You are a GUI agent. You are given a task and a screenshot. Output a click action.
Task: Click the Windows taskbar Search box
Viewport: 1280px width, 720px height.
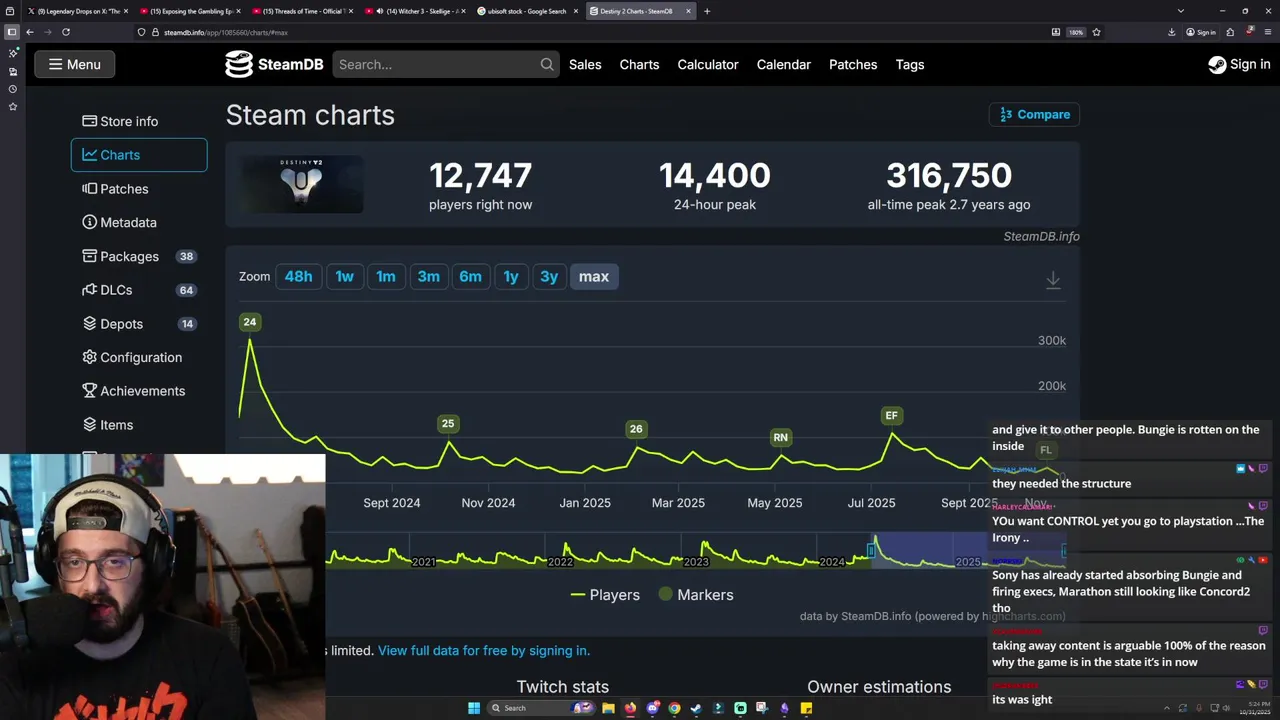(541, 708)
